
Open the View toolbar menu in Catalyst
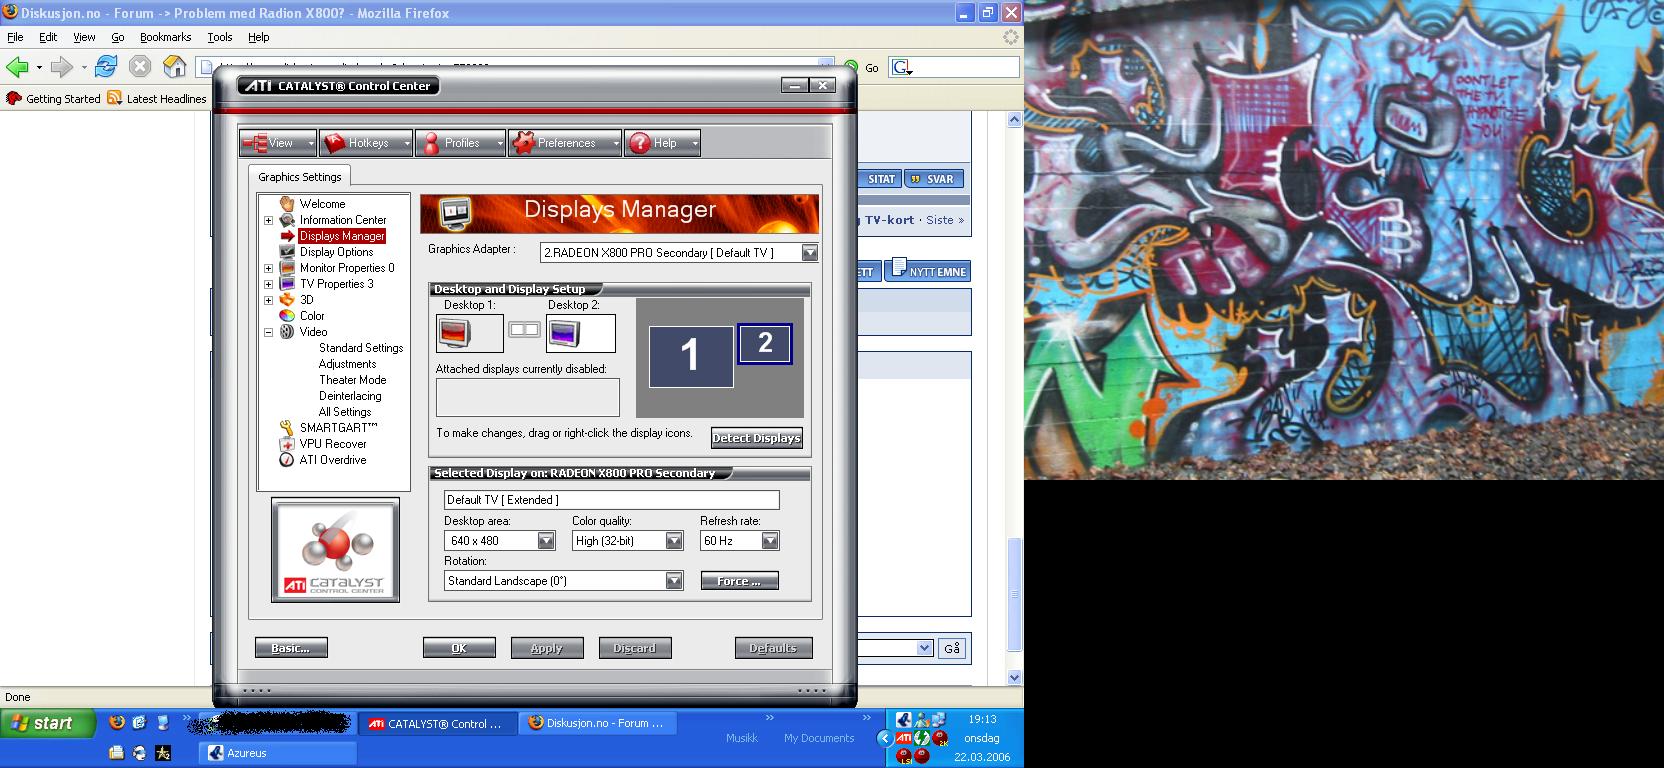pyautogui.click(x=278, y=143)
